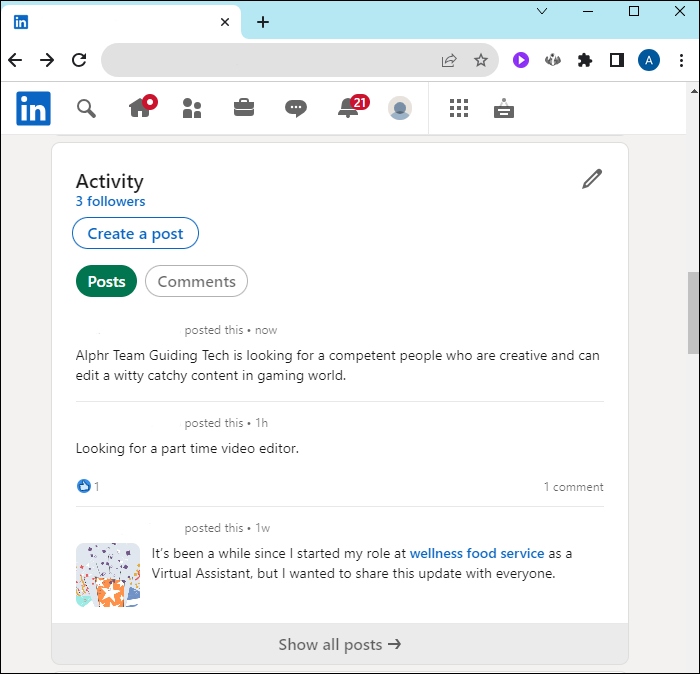Open Jobs via the briefcase icon
The height and width of the screenshot is (674, 700).
pos(244,108)
